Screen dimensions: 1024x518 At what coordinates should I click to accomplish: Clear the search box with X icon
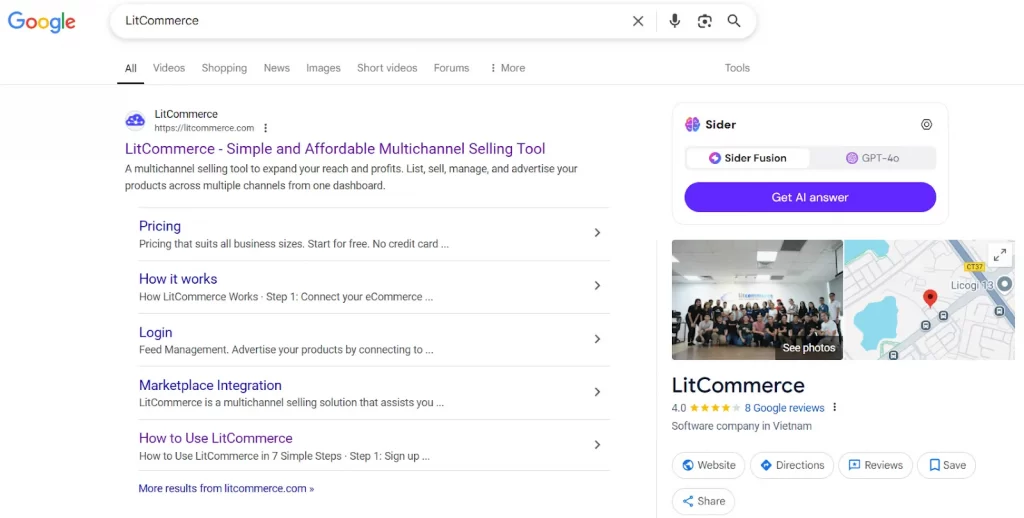[638, 21]
